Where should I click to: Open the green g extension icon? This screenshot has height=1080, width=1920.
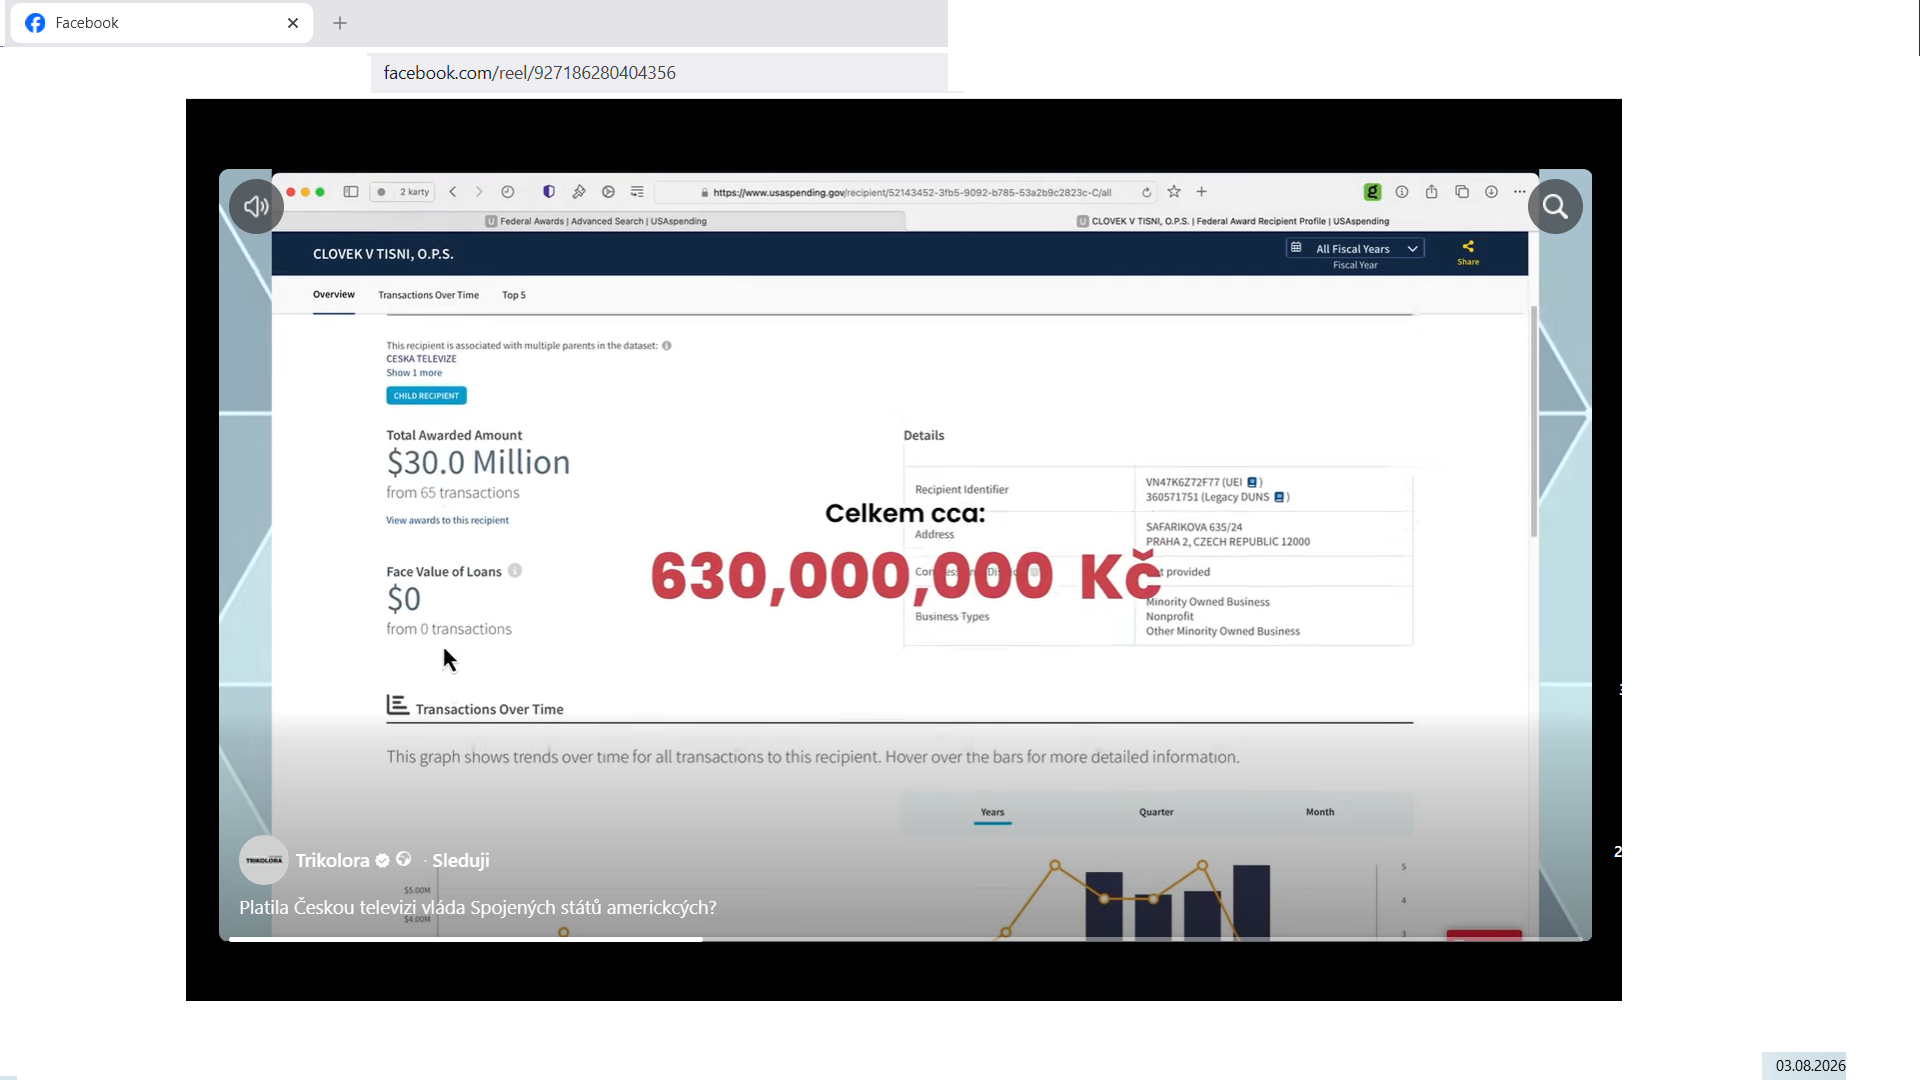[1372, 192]
